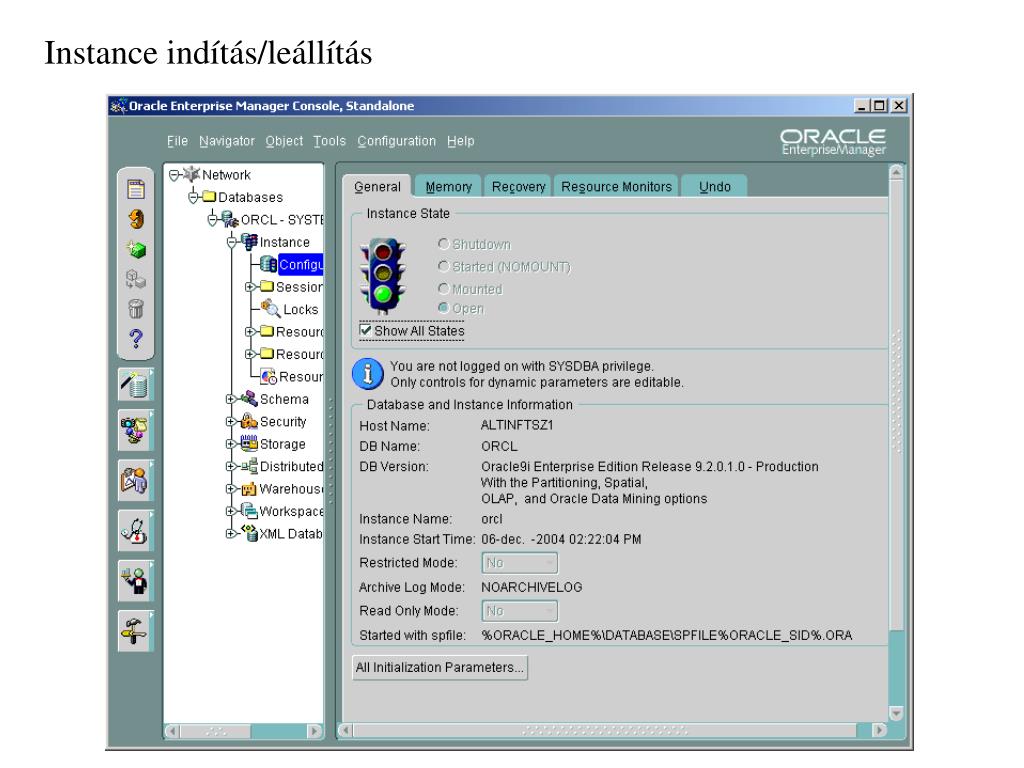Screen dimensions: 1024x768
Task: Click All Initialization Parameters button
Action: point(440,667)
